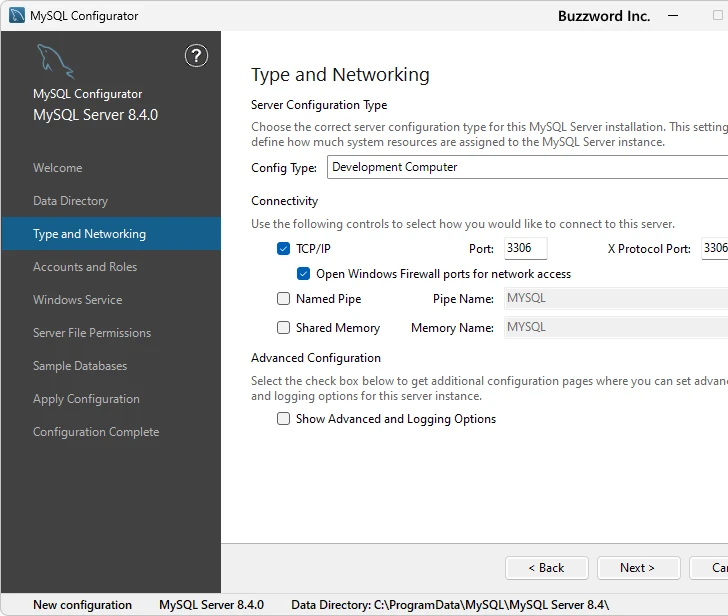Click the Buzzword Inc. title text
This screenshot has width=728, height=616.
click(x=604, y=16)
